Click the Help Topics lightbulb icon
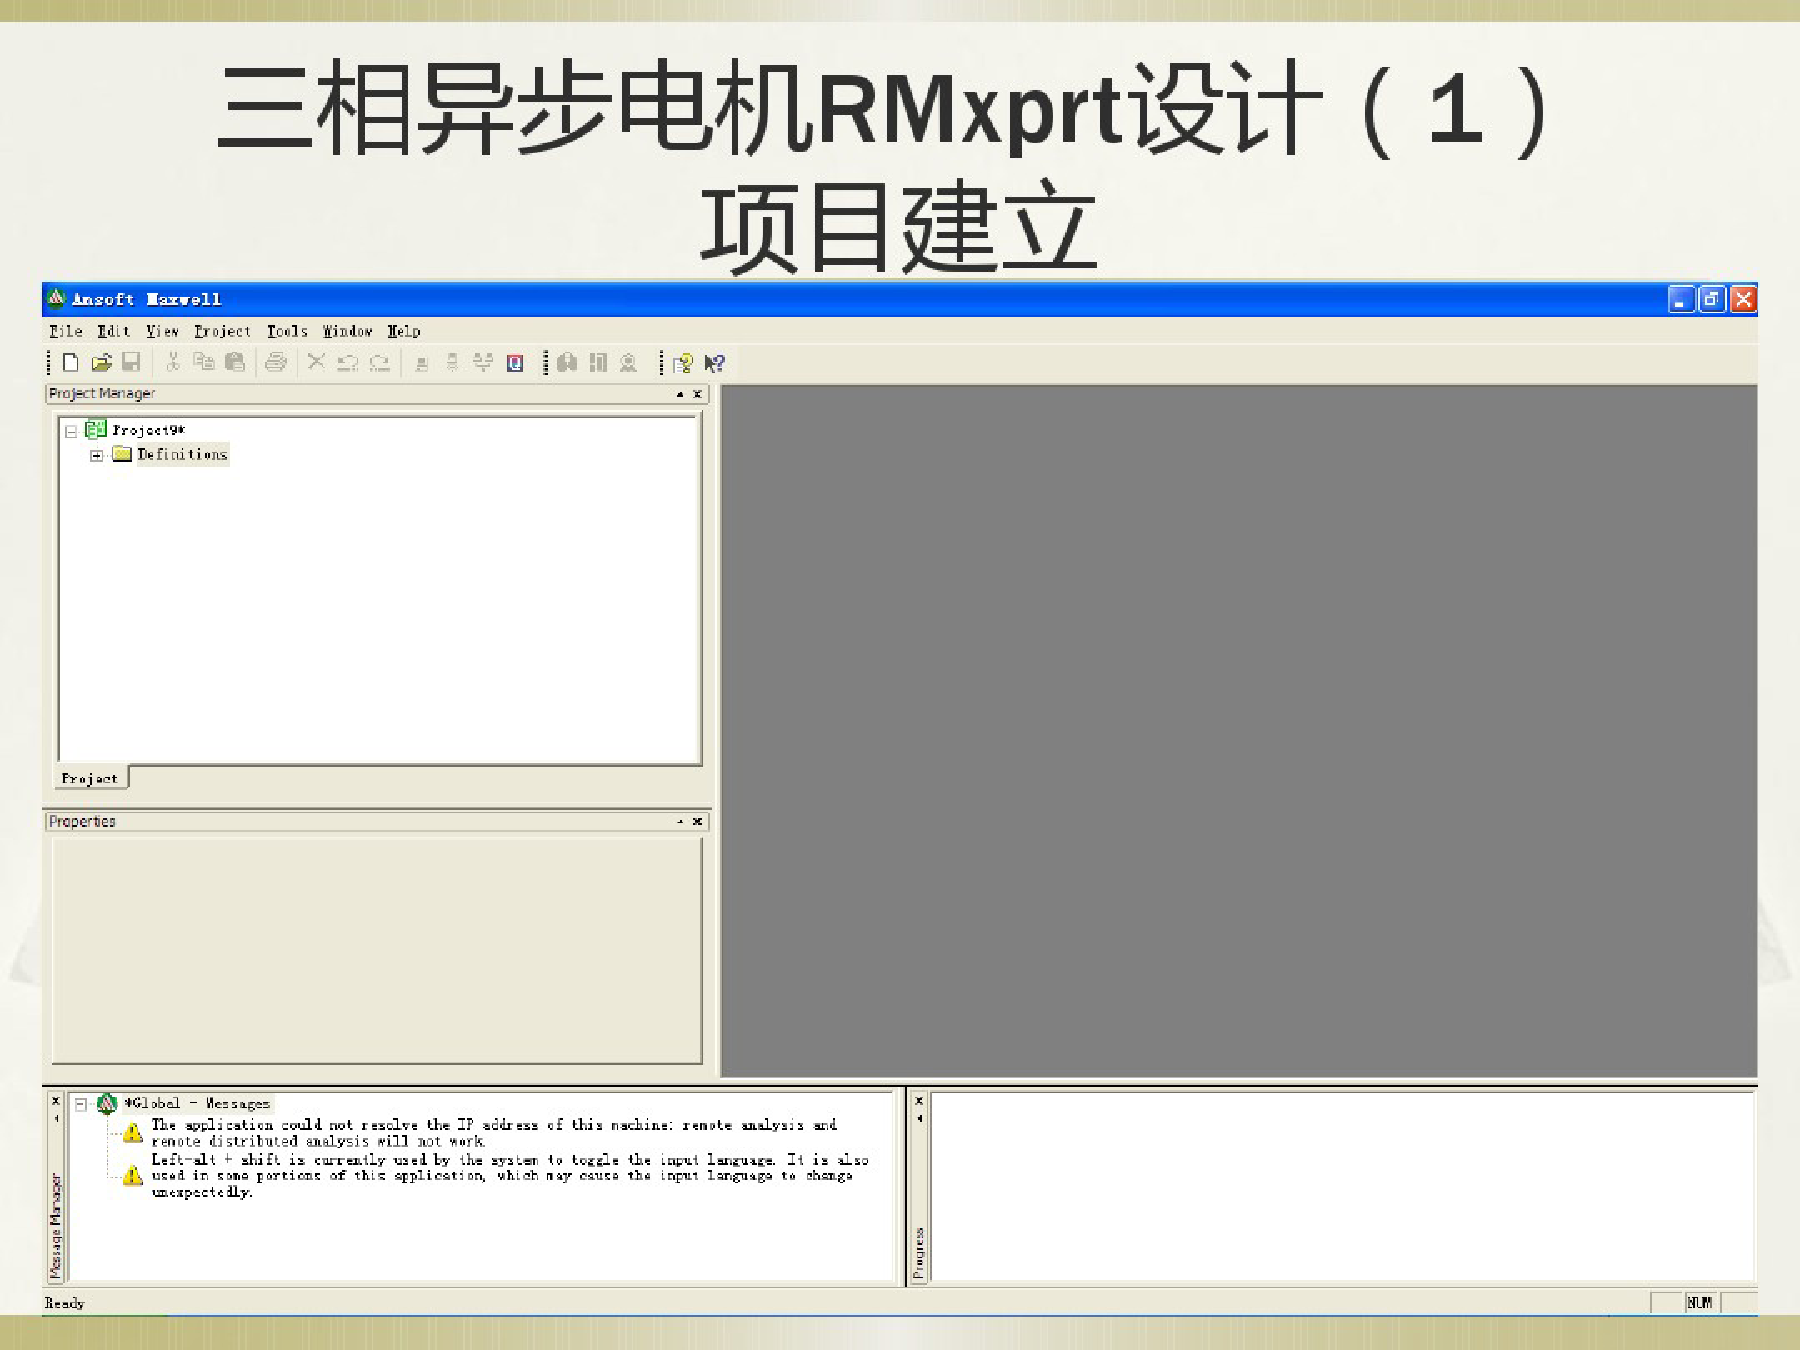The image size is (1800, 1350). 683,364
